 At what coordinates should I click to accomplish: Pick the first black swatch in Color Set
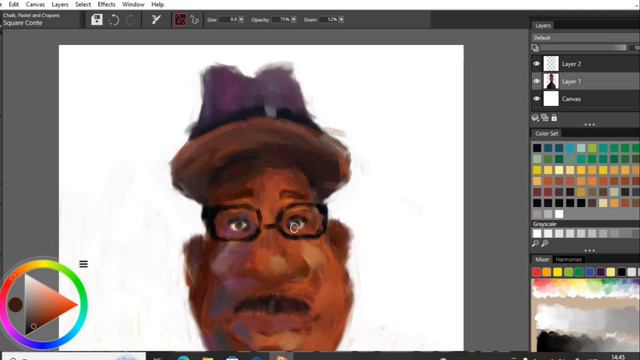point(537,148)
